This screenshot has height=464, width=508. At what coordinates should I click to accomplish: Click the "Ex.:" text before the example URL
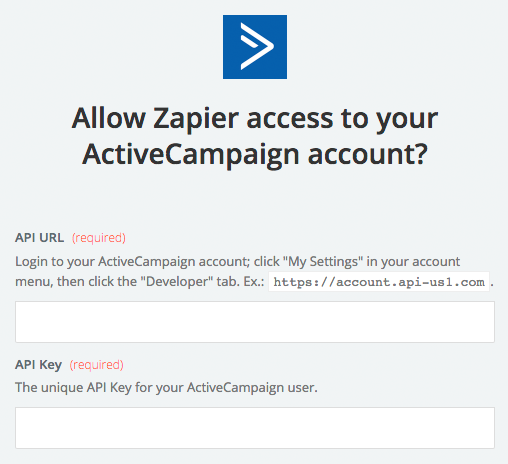[x=254, y=282]
